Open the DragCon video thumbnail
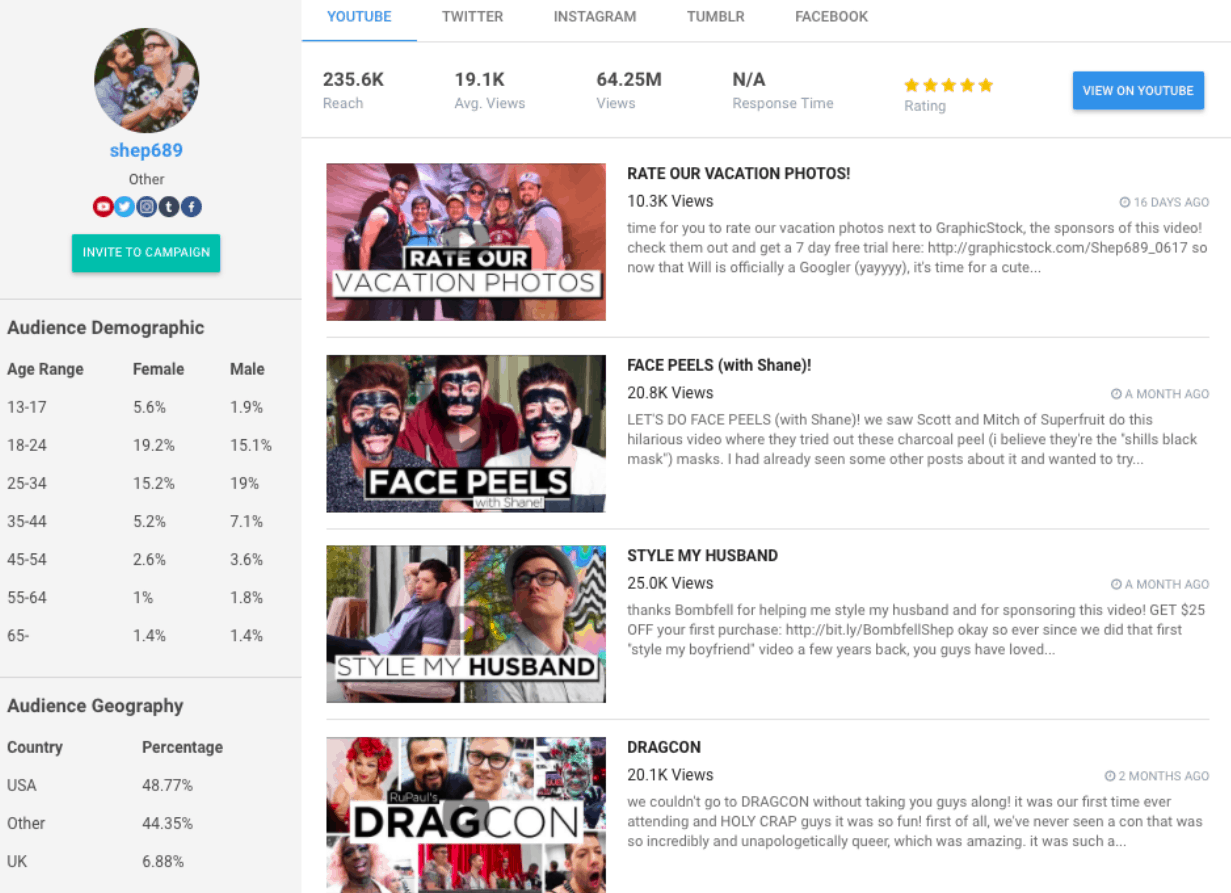 point(466,815)
